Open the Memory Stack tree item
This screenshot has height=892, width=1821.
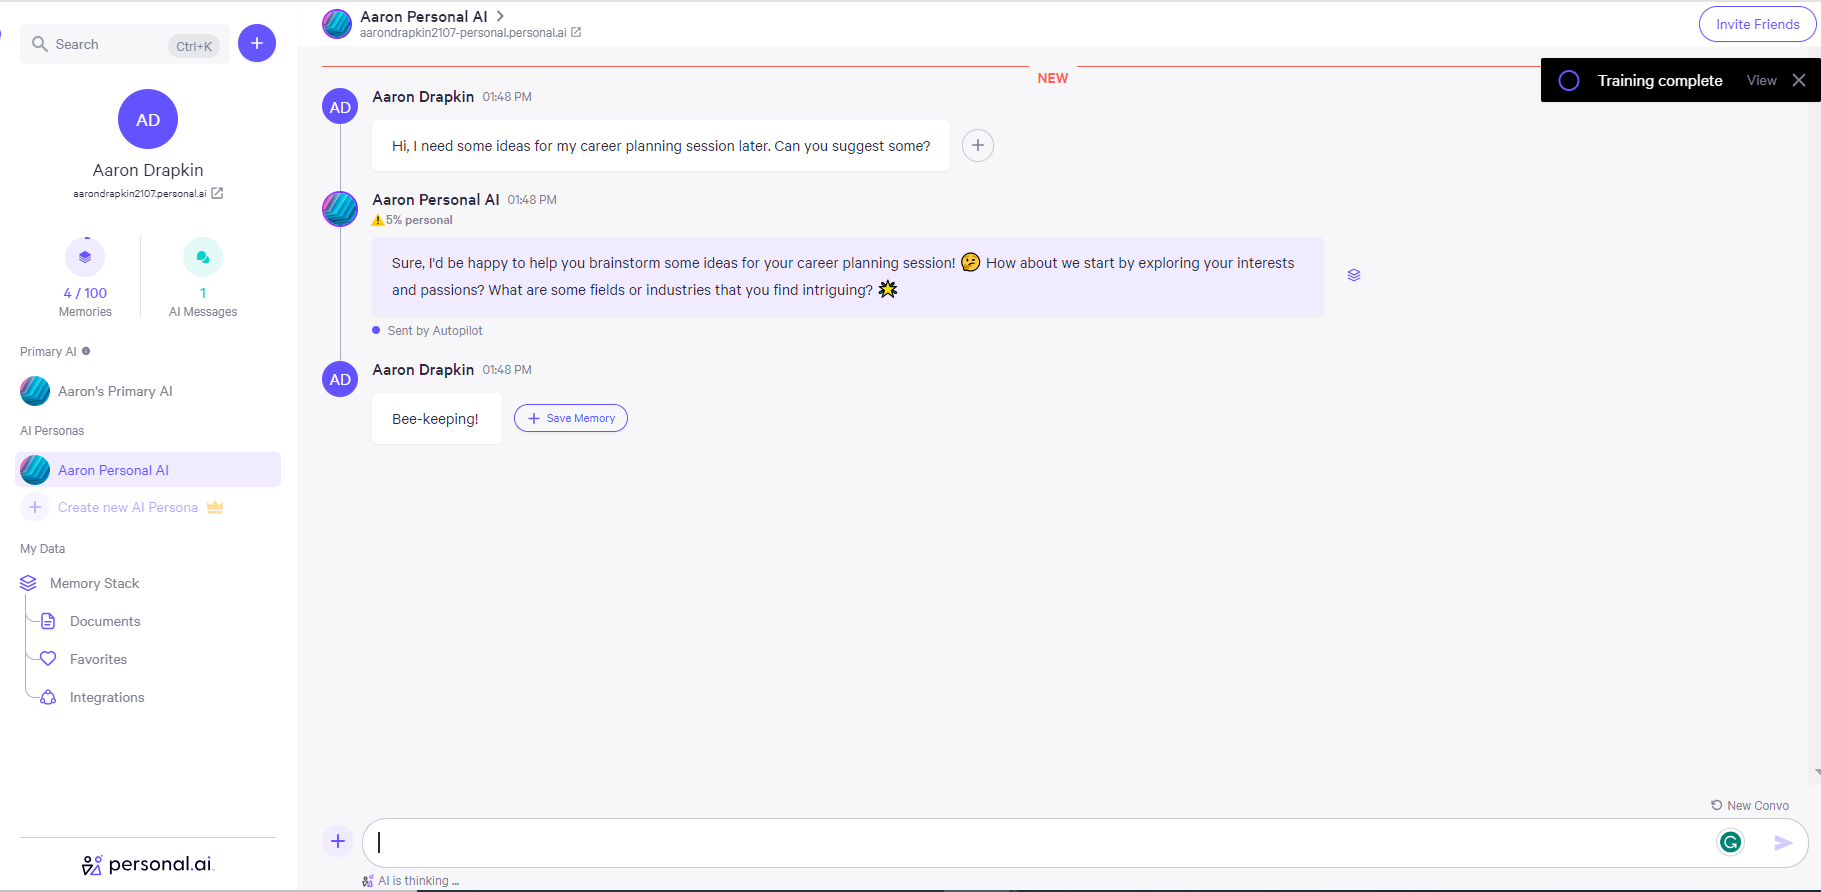(94, 583)
